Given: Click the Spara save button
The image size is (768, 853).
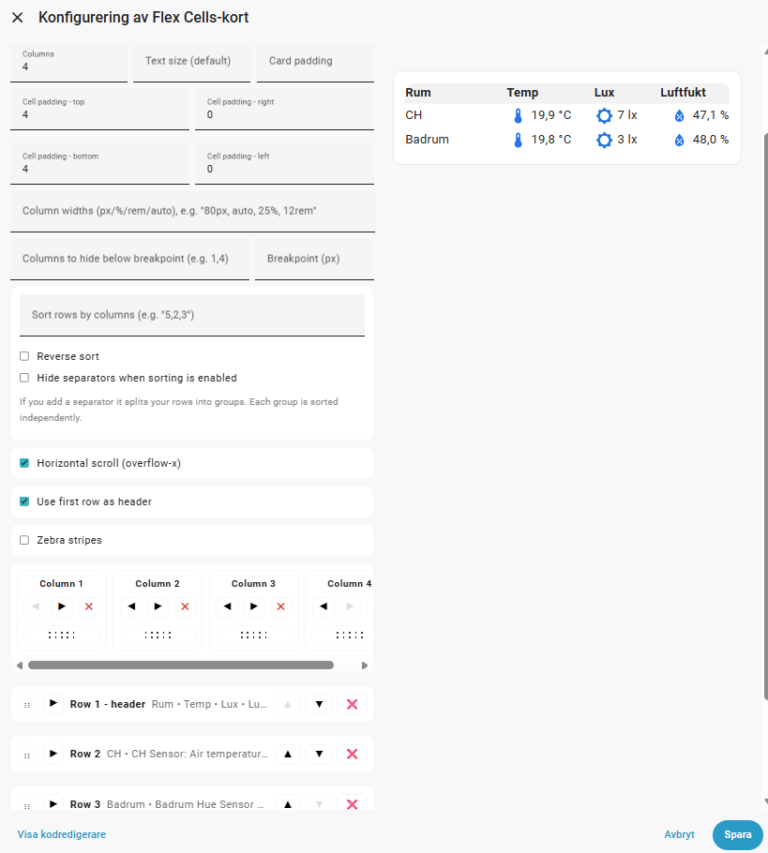Looking at the screenshot, I should click(738, 835).
